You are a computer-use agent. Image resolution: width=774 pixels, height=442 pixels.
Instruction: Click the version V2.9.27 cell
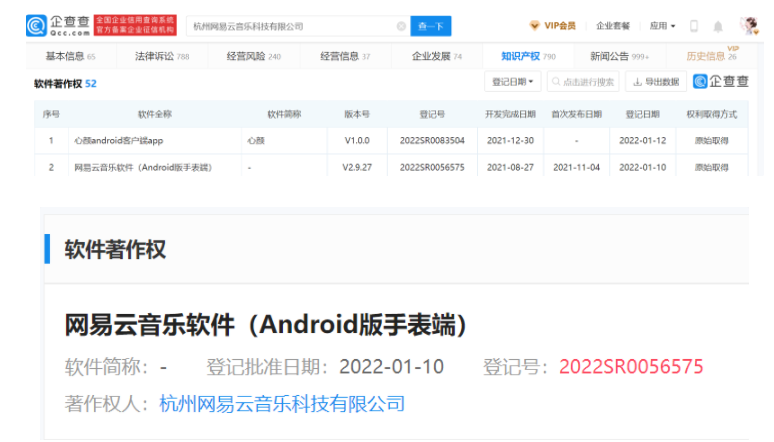357,167
